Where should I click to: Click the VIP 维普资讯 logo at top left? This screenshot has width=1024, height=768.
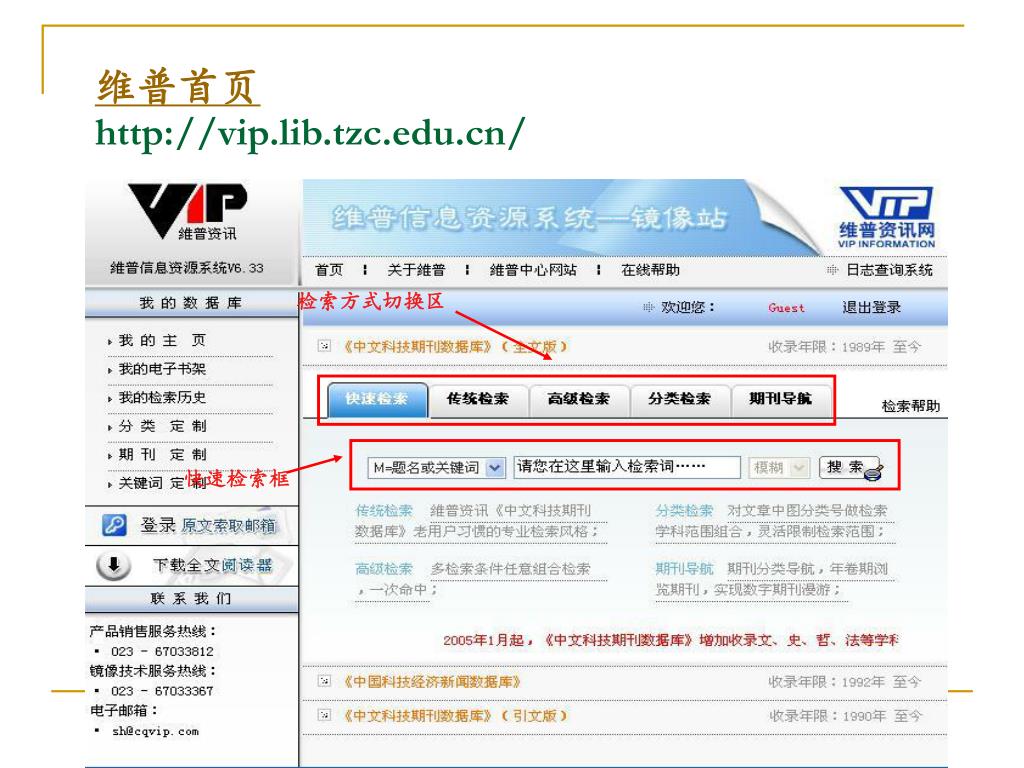click(x=187, y=211)
